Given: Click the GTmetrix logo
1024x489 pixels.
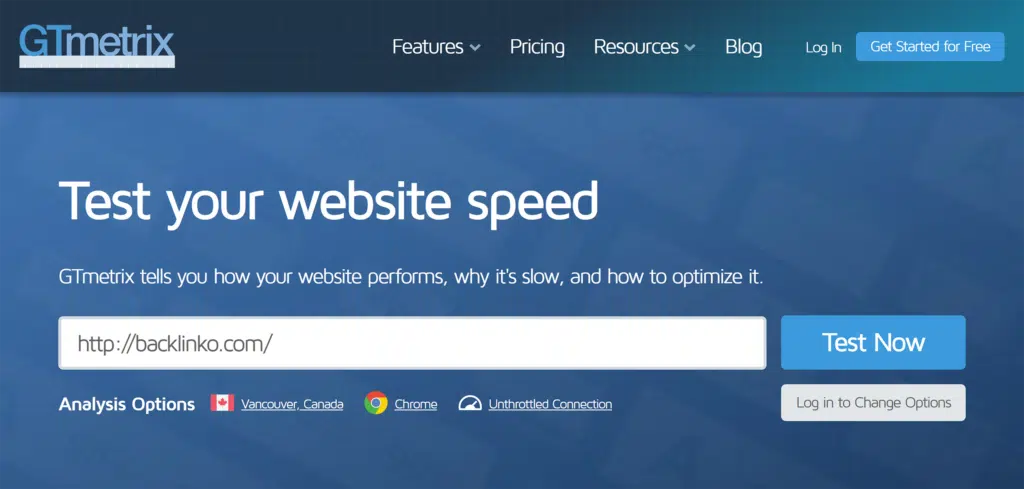Looking at the screenshot, I should pyautogui.click(x=96, y=44).
